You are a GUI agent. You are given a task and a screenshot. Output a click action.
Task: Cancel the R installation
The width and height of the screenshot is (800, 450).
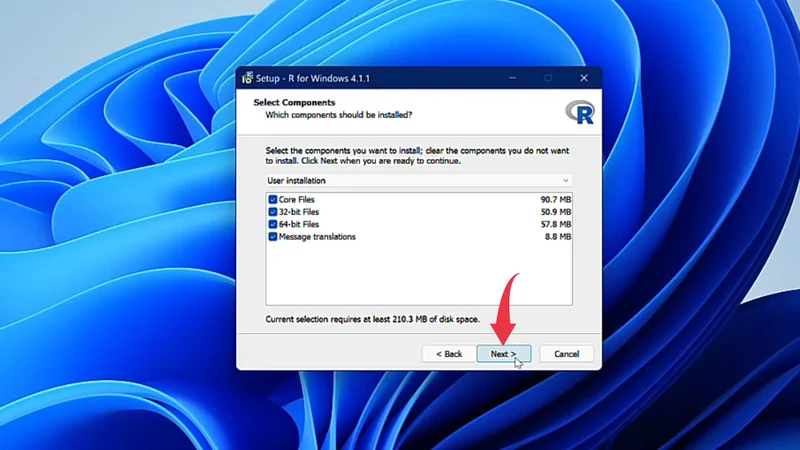click(x=566, y=354)
